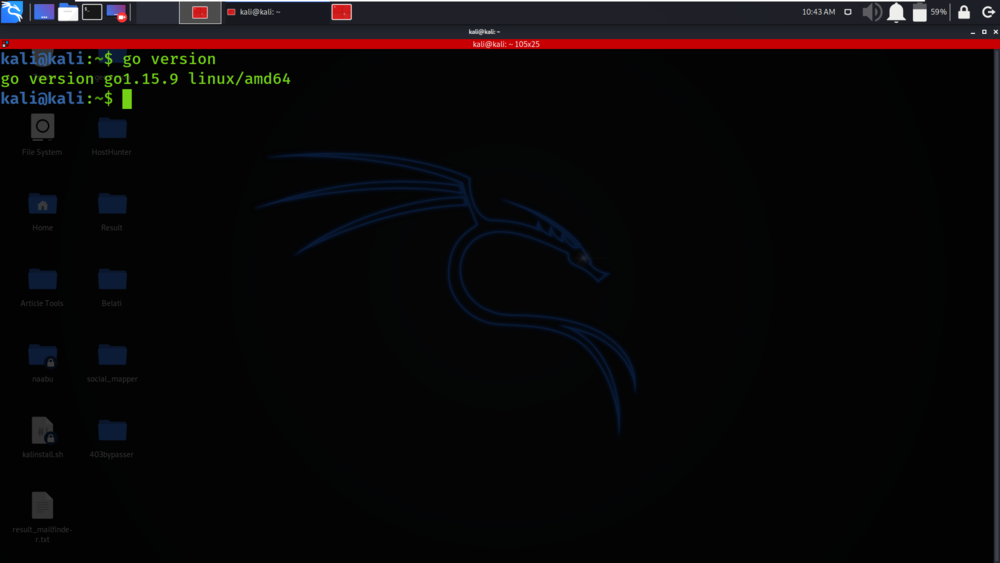The width and height of the screenshot is (1000, 563).
Task: Open the Belati desktop folder
Action: [112, 286]
